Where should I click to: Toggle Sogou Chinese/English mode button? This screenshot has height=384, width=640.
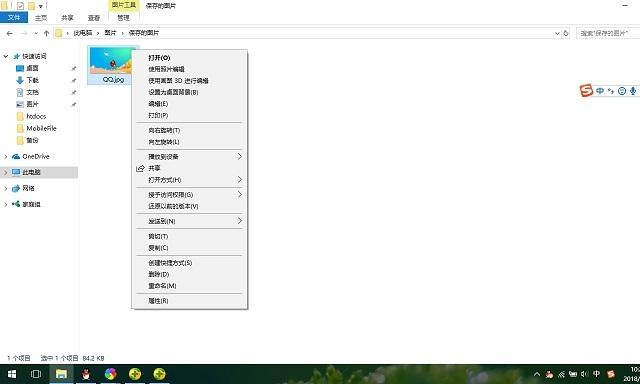point(600,91)
